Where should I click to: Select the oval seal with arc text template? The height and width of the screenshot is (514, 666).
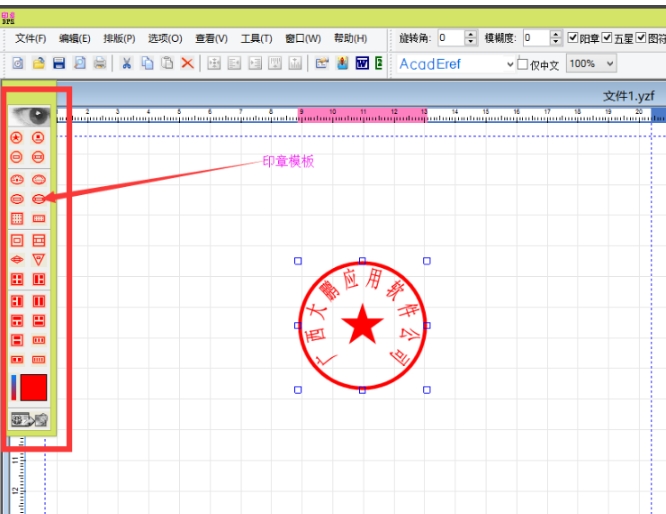pos(17,179)
